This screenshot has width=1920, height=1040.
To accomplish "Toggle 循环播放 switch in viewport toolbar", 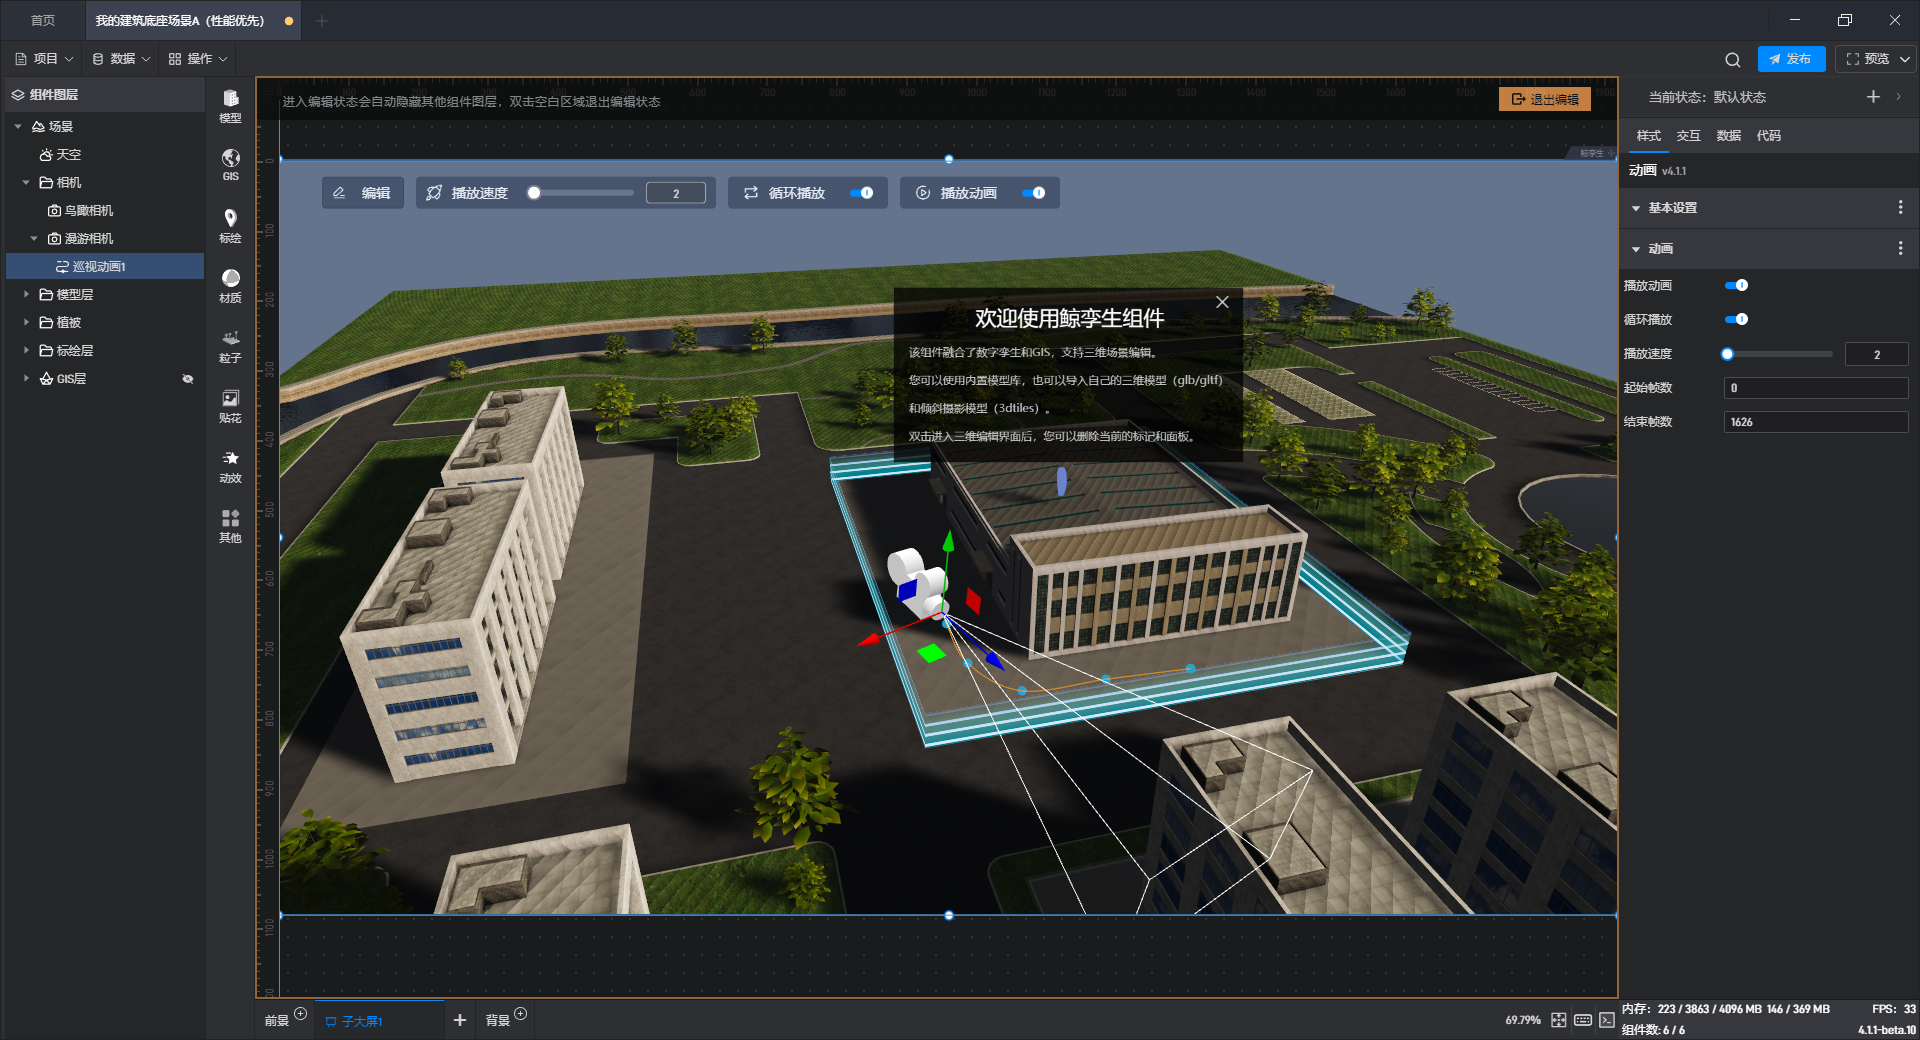I will pyautogui.click(x=862, y=193).
